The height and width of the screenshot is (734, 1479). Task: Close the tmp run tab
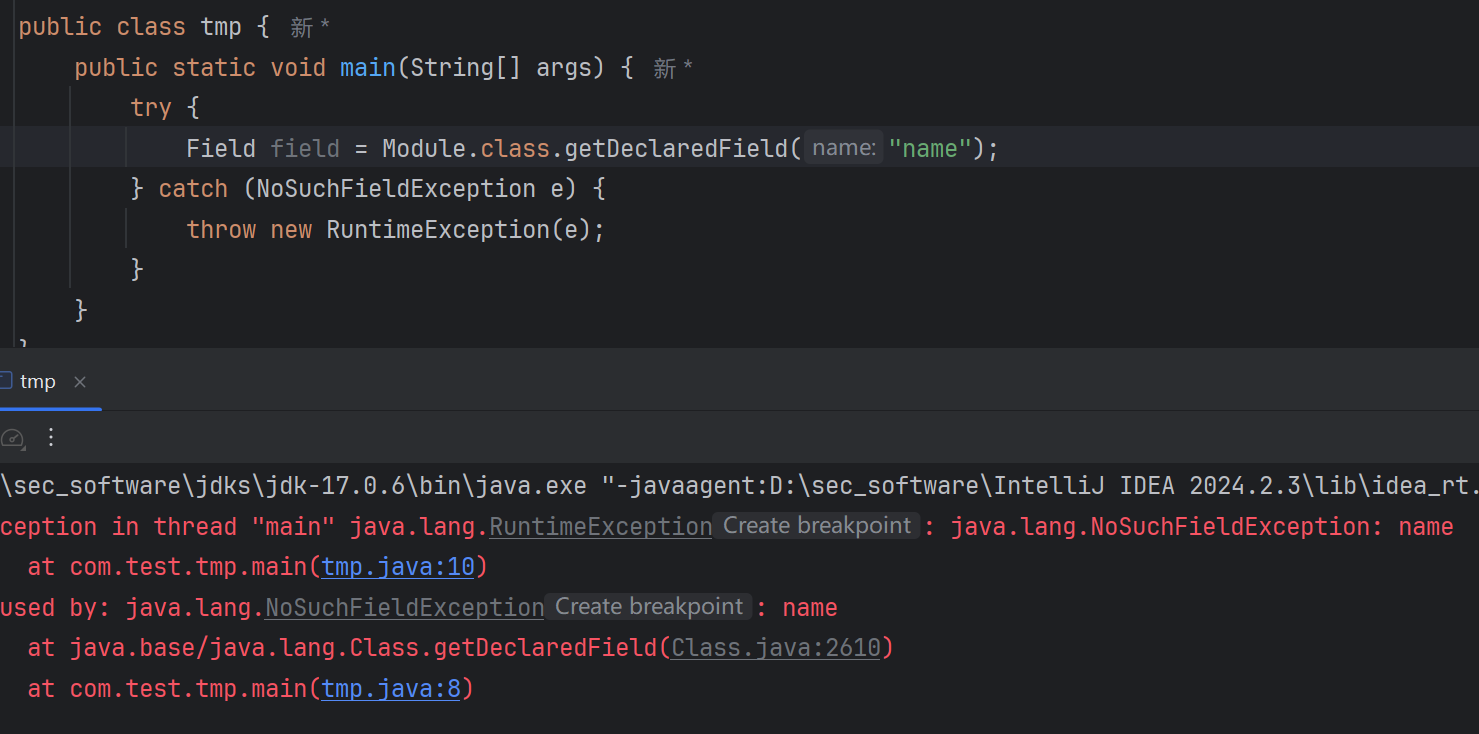80,382
